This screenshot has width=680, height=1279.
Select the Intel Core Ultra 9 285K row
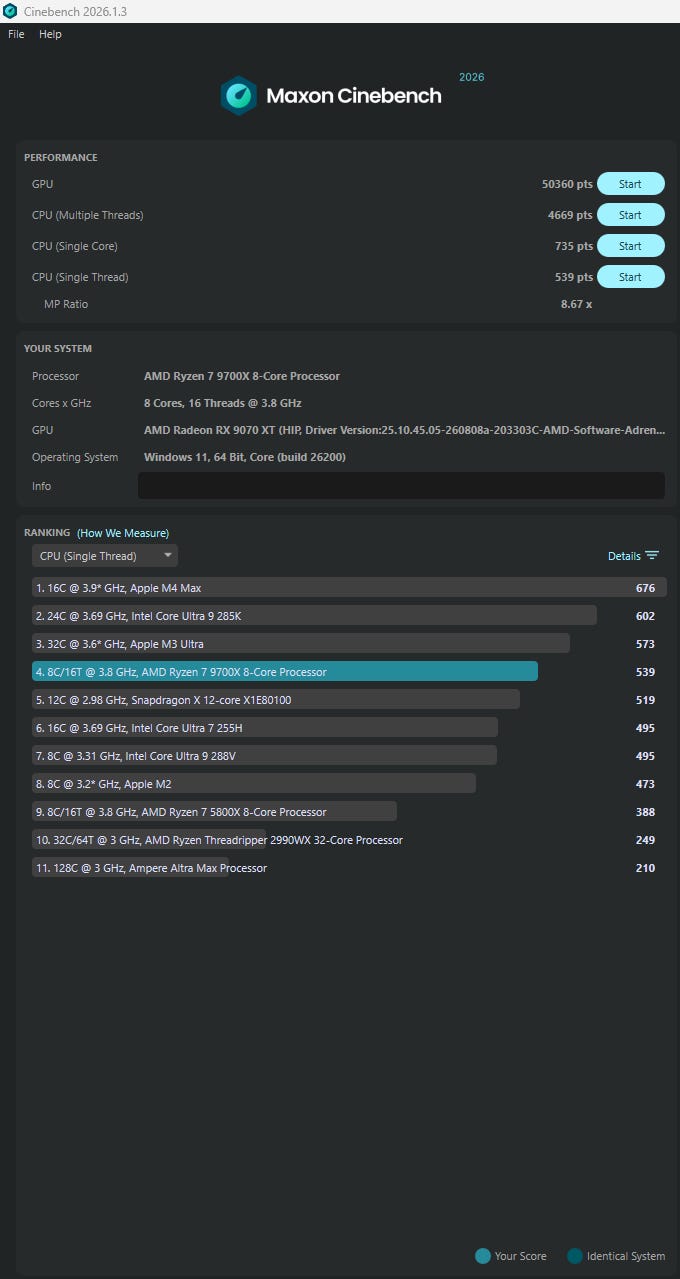(x=349, y=616)
